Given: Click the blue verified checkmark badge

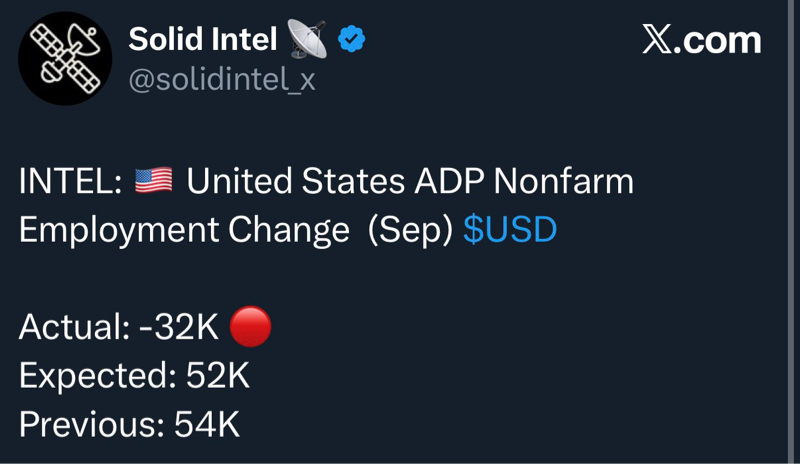Looking at the screenshot, I should [x=351, y=40].
